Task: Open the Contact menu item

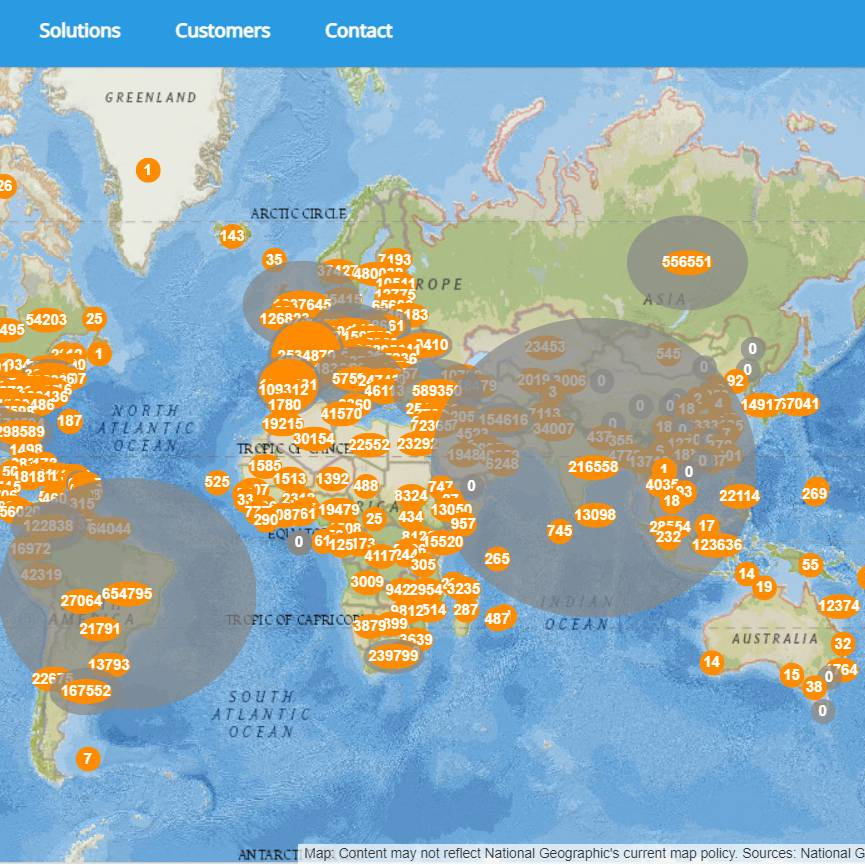Action: tap(359, 31)
